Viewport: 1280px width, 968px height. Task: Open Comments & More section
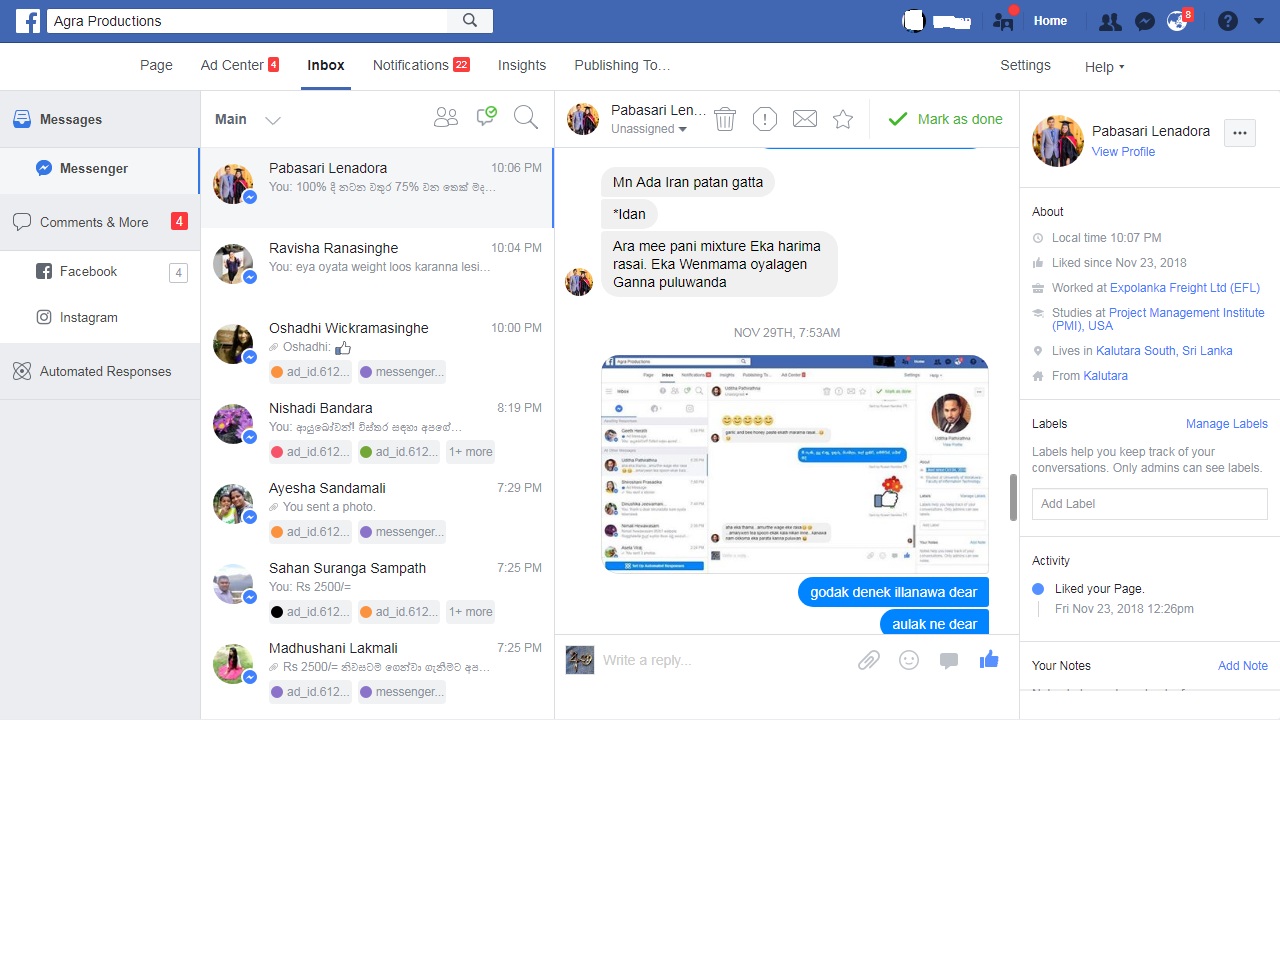pos(100,222)
